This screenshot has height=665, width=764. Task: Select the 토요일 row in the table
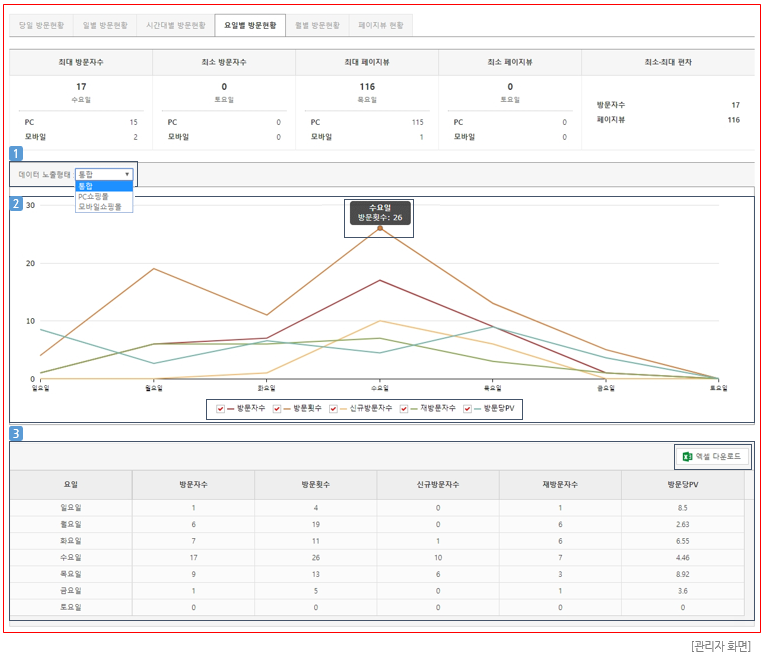click(x=377, y=607)
